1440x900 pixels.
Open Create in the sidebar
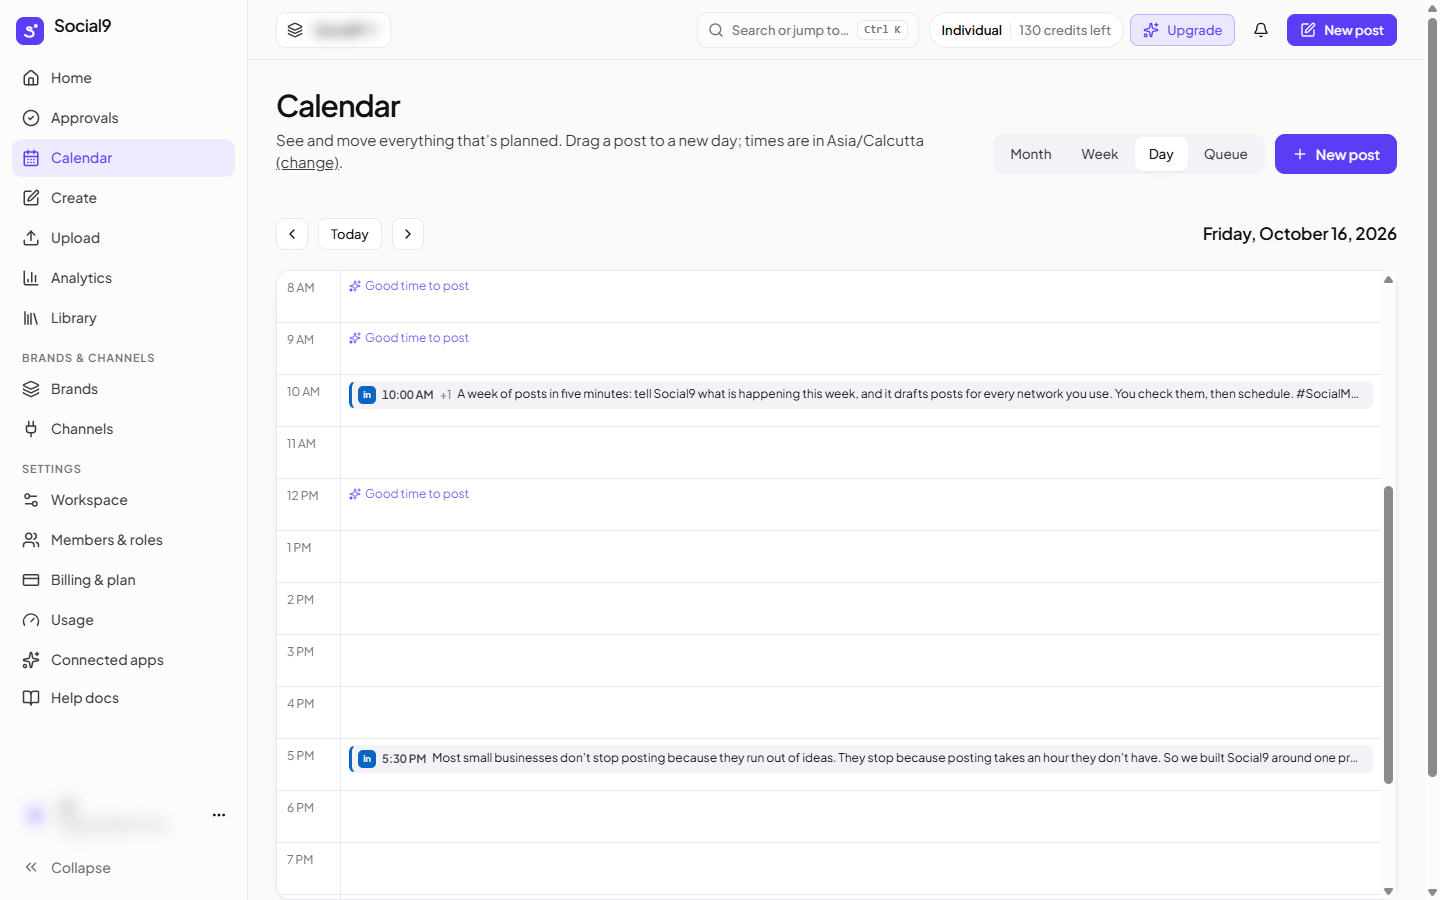pos(123,198)
